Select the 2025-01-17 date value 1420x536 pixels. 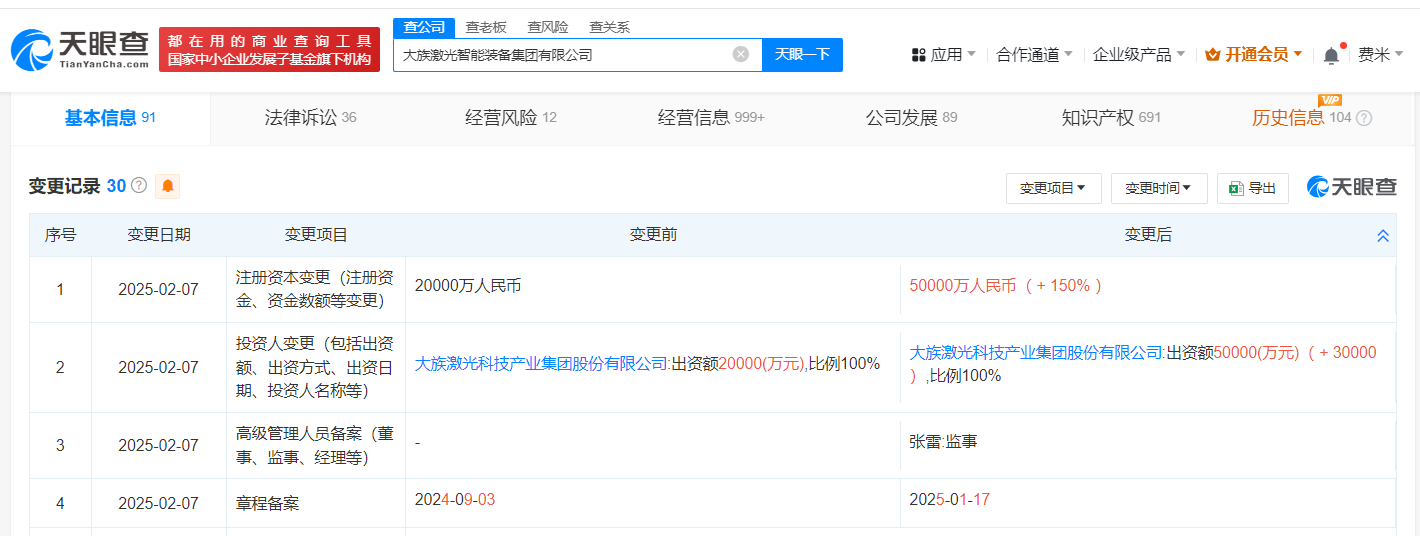tap(950, 498)
